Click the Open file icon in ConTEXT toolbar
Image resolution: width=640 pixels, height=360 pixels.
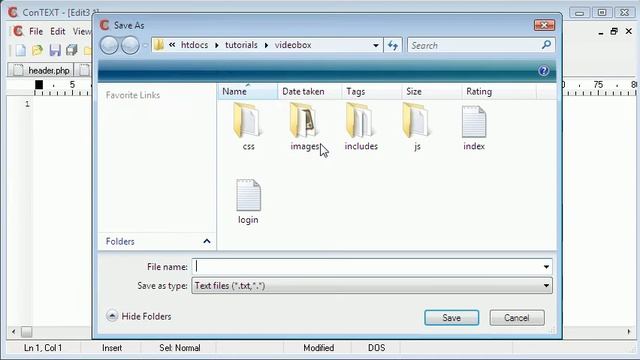coord(38,50)
